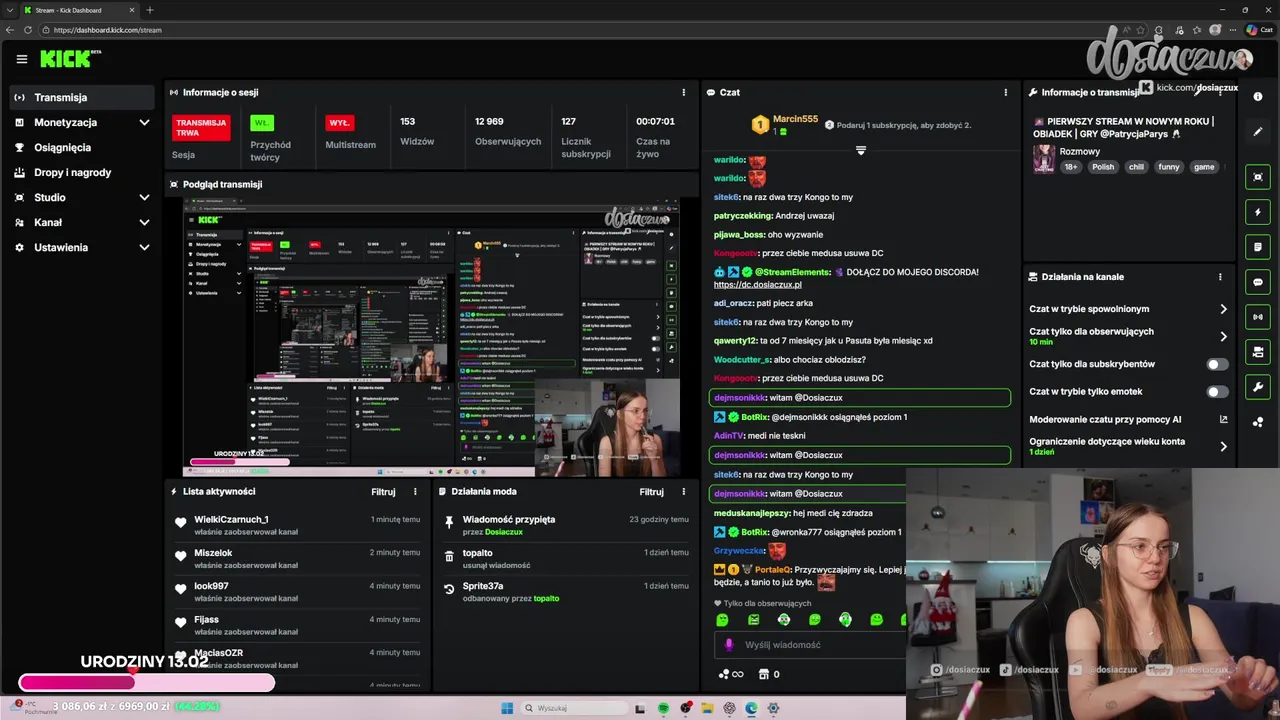The height and width of the screenshot is (720, 1280).
Task: Click the Windows taskbar search box
Action: (573, 708)
